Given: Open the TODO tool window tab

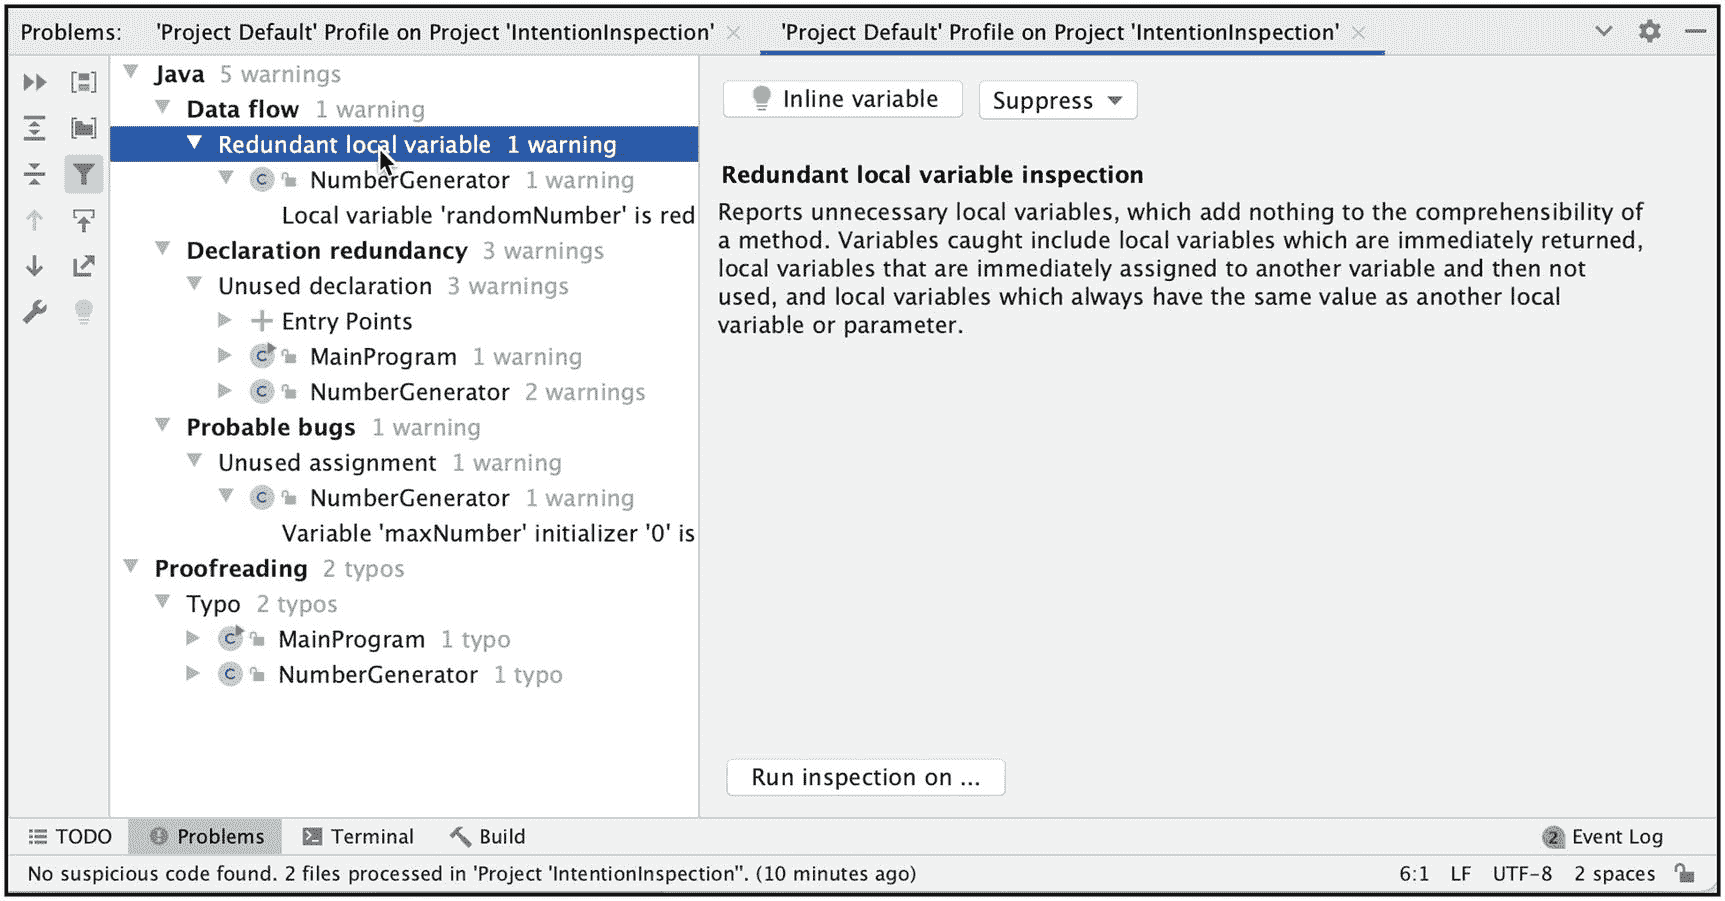Looking at the screenshot, I should (69, 836).
